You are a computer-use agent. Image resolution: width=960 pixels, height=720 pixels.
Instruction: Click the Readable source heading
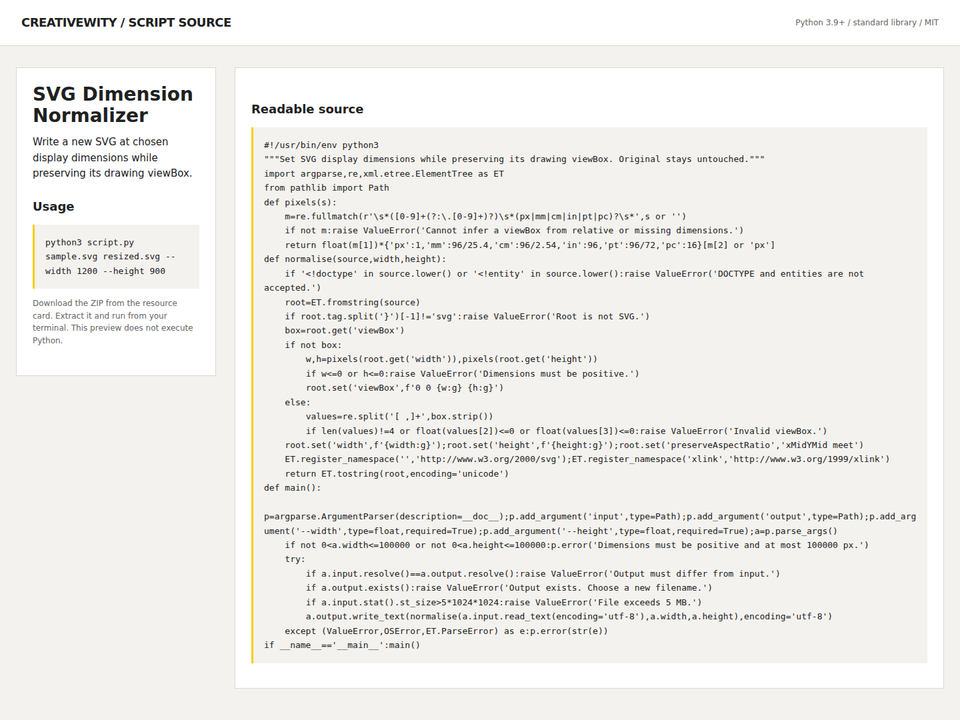tap(307, 109)
